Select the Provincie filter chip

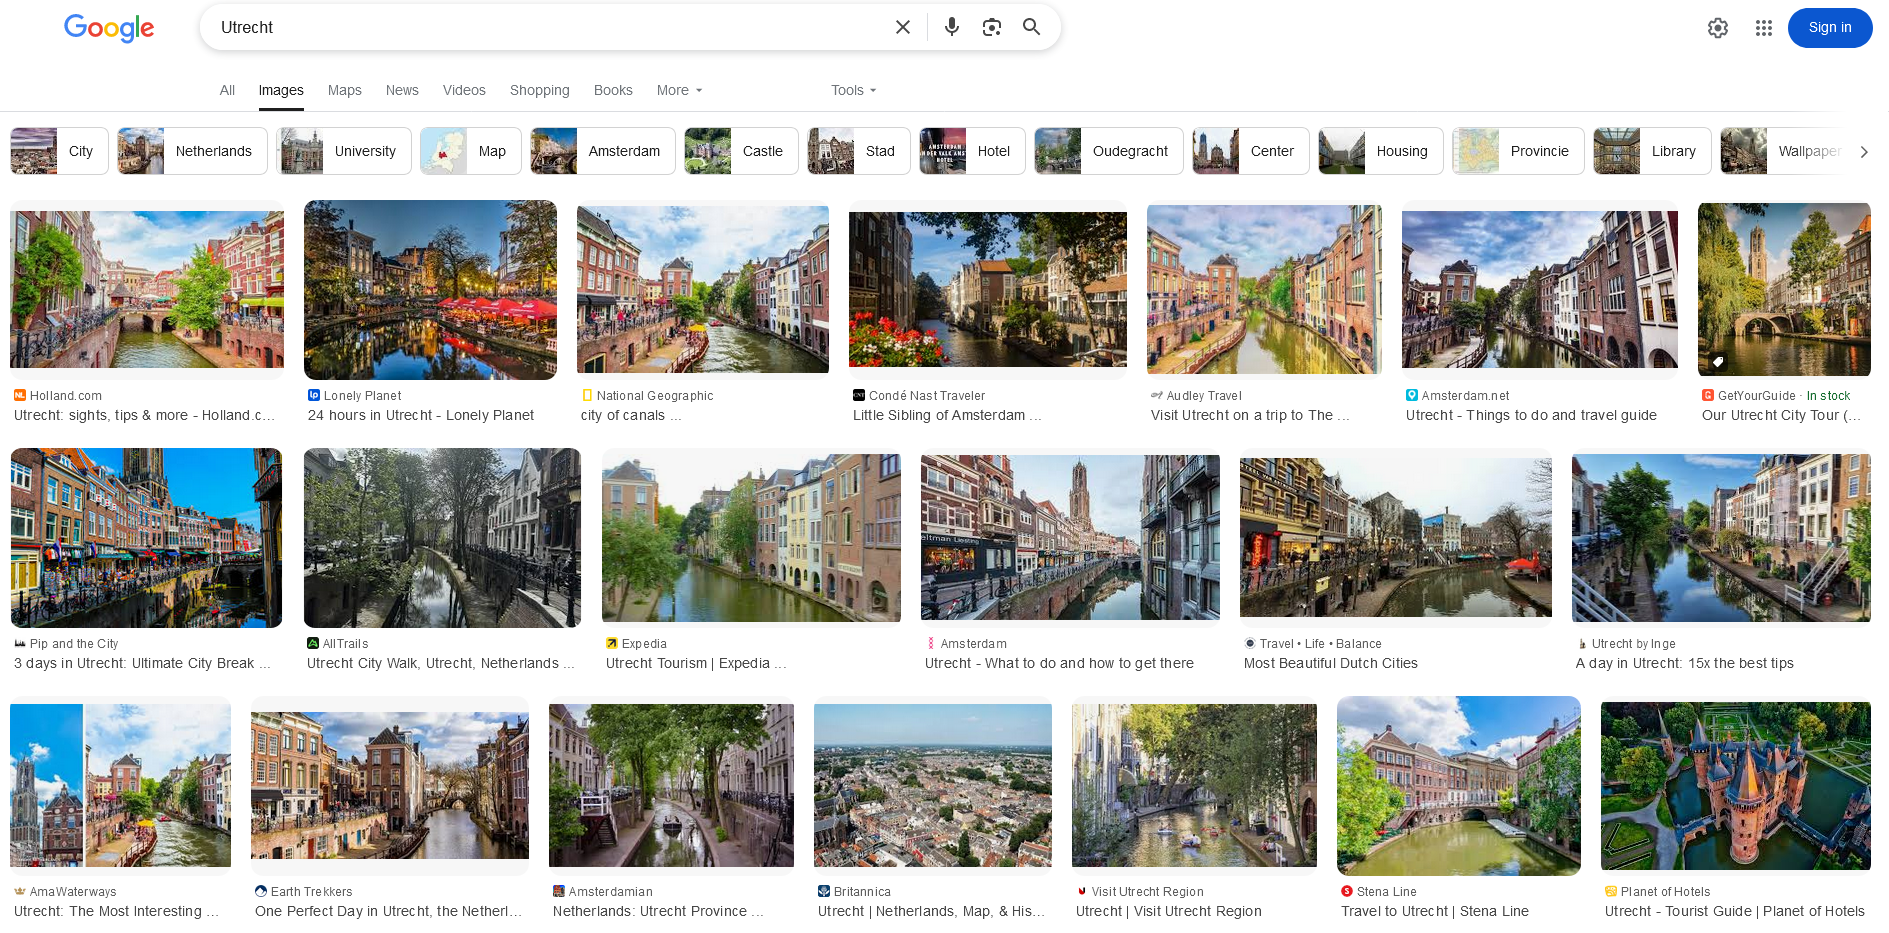click(x=1518, y=151)
